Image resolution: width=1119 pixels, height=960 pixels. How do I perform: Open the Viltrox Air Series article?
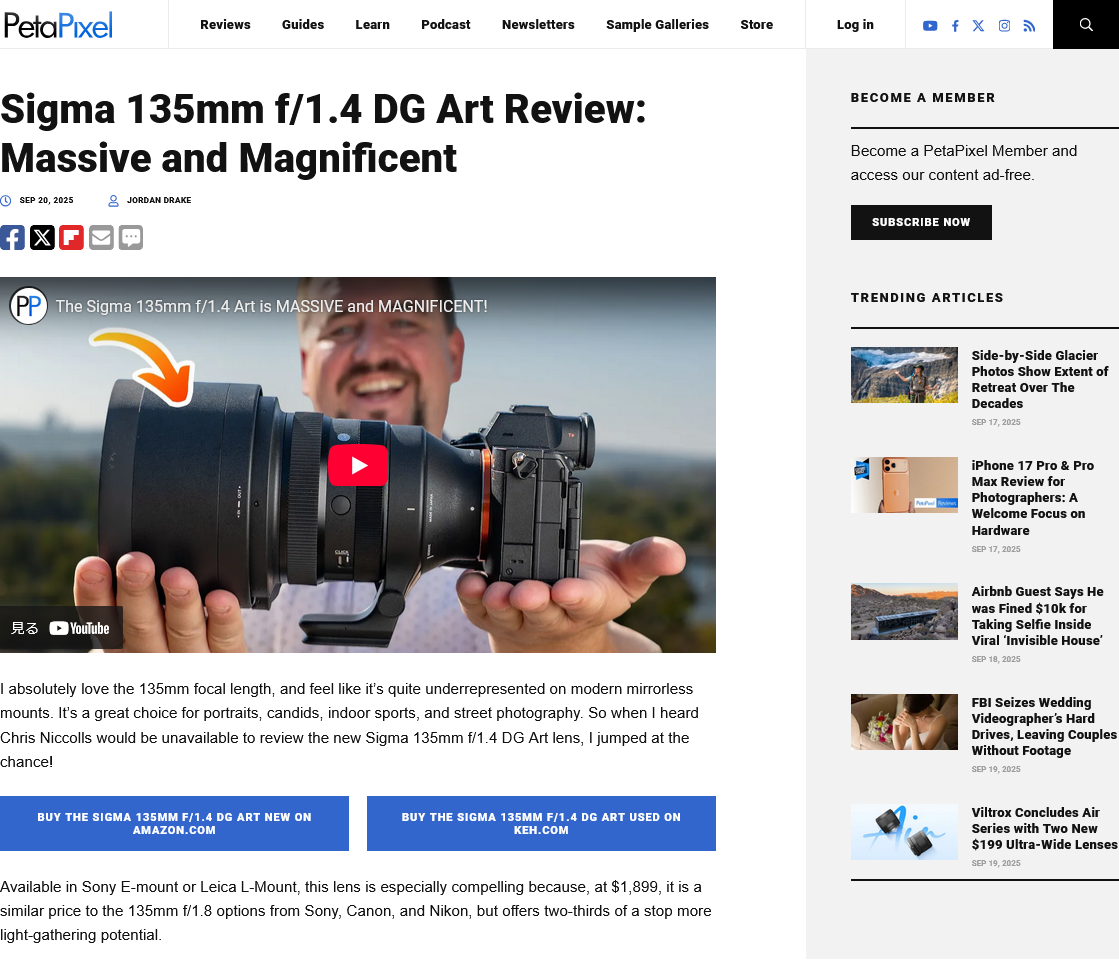pyautogui.click(x=1044, y=828)
